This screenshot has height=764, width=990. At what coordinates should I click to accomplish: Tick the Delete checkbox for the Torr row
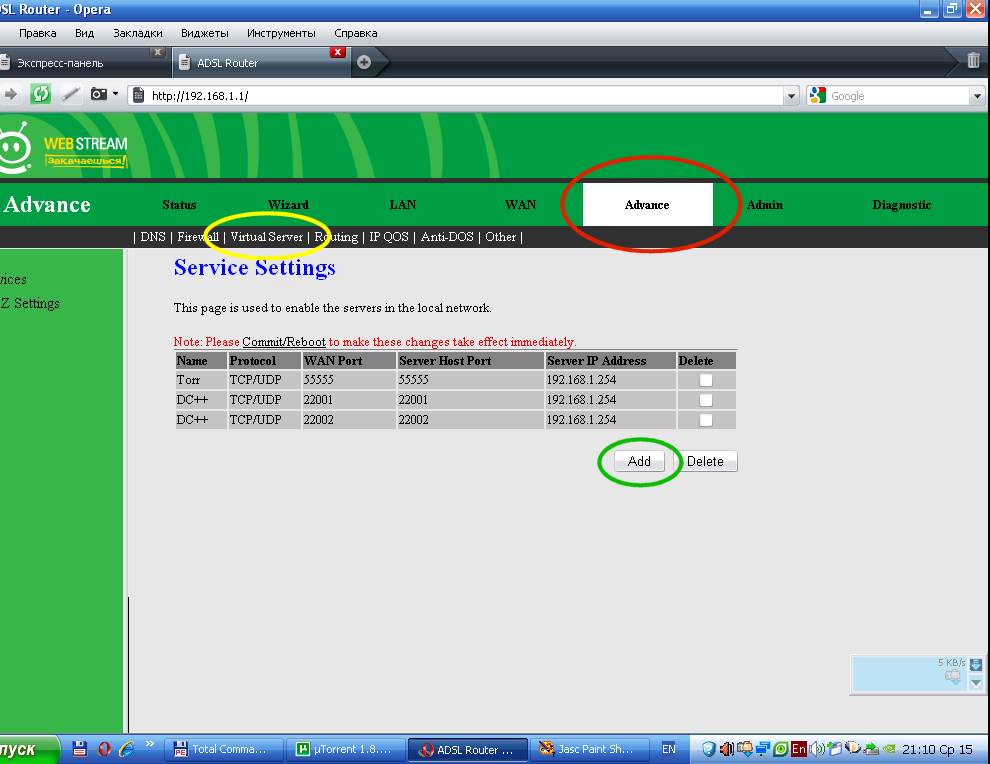[706, 380]
